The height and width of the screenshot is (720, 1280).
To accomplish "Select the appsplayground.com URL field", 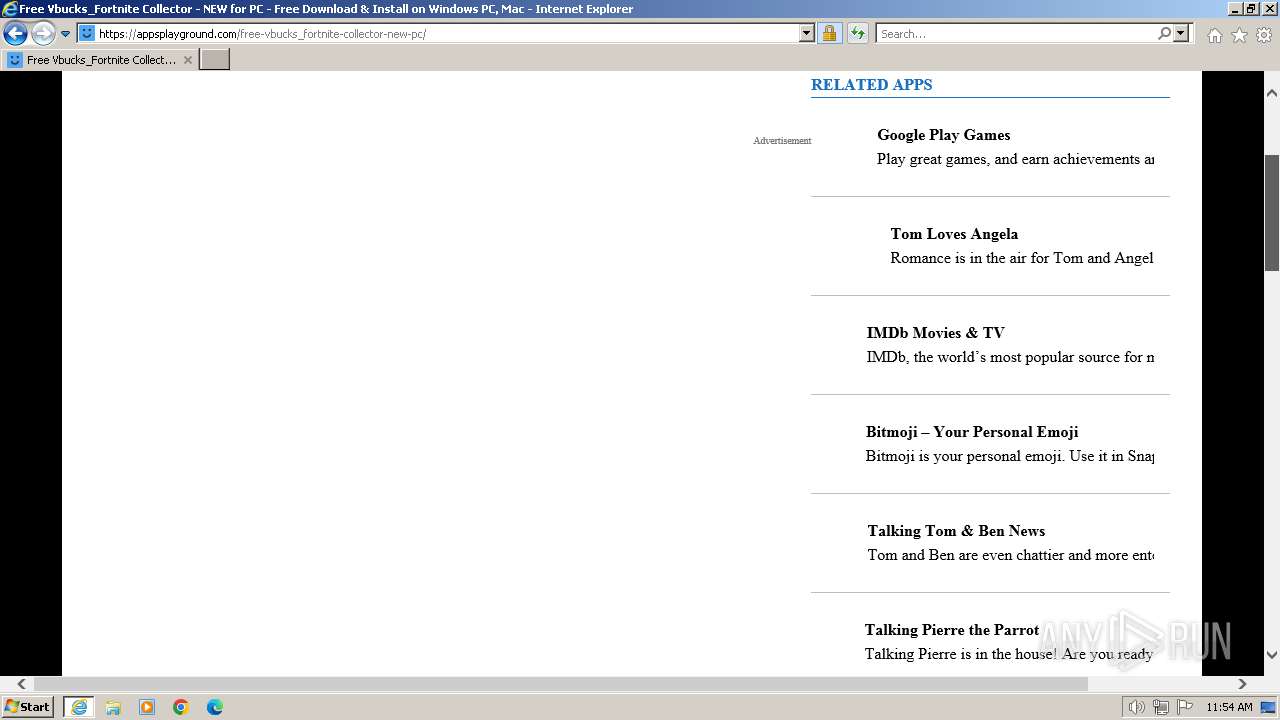I will pos(446,33).
